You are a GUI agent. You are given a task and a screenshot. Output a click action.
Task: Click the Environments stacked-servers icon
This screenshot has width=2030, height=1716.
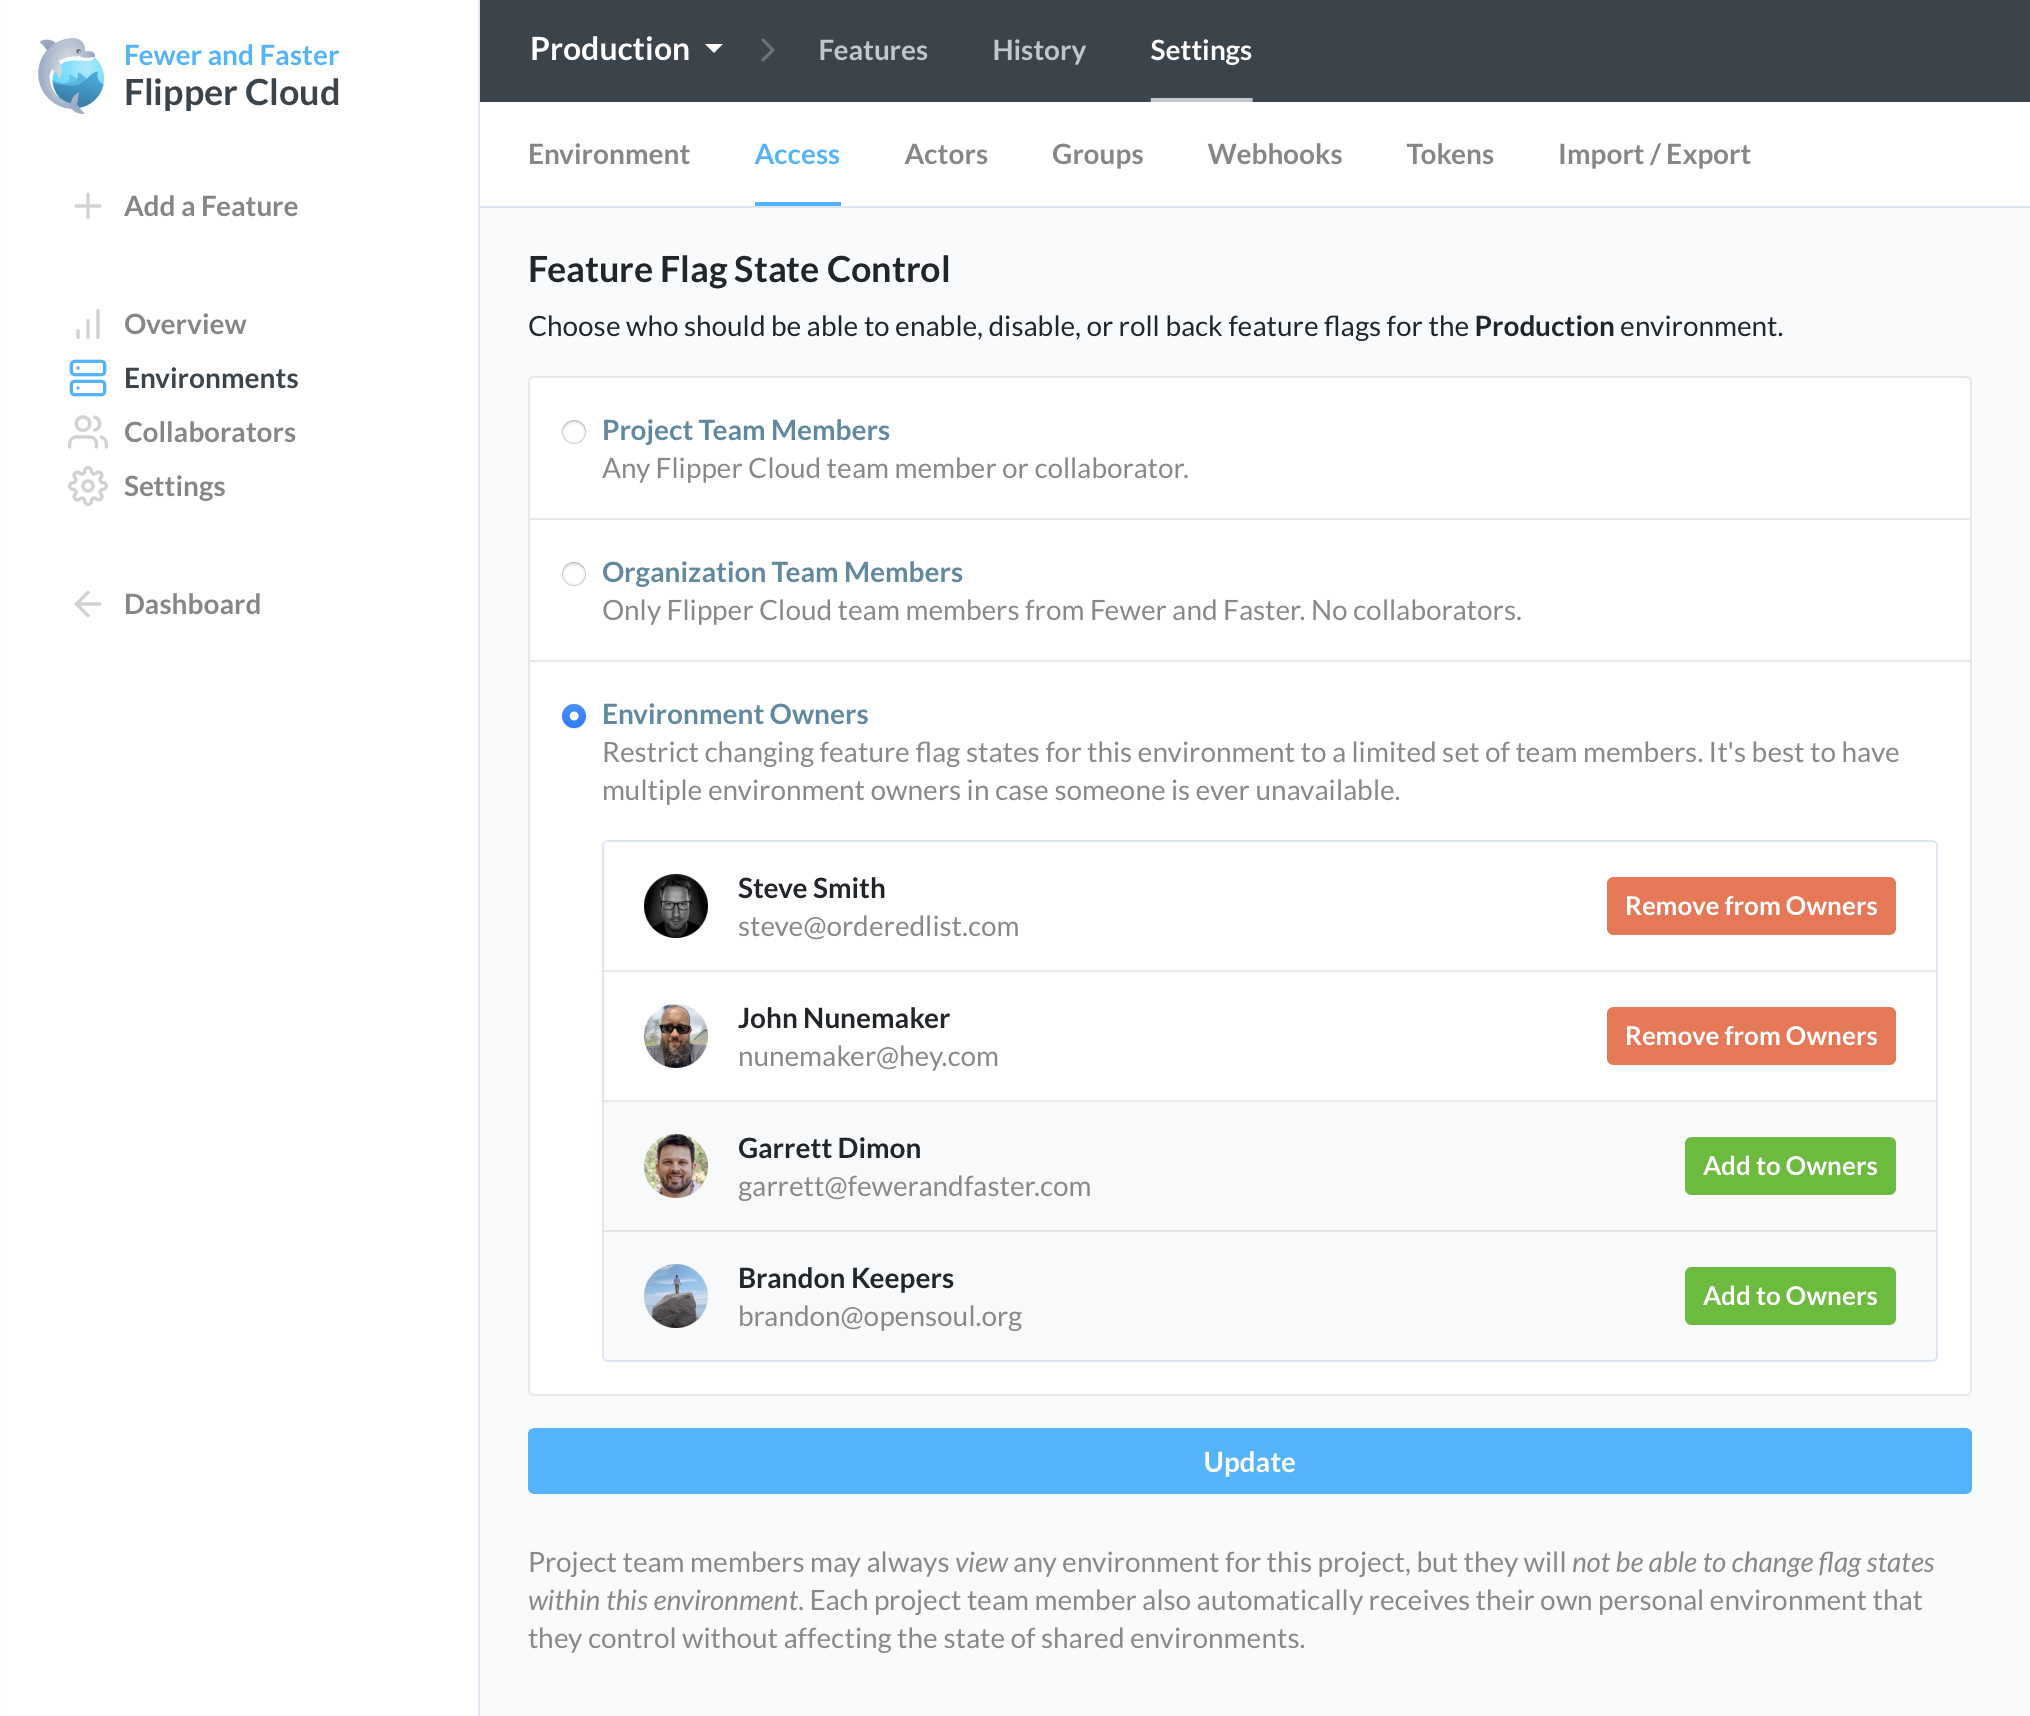[x=88, y=378]
